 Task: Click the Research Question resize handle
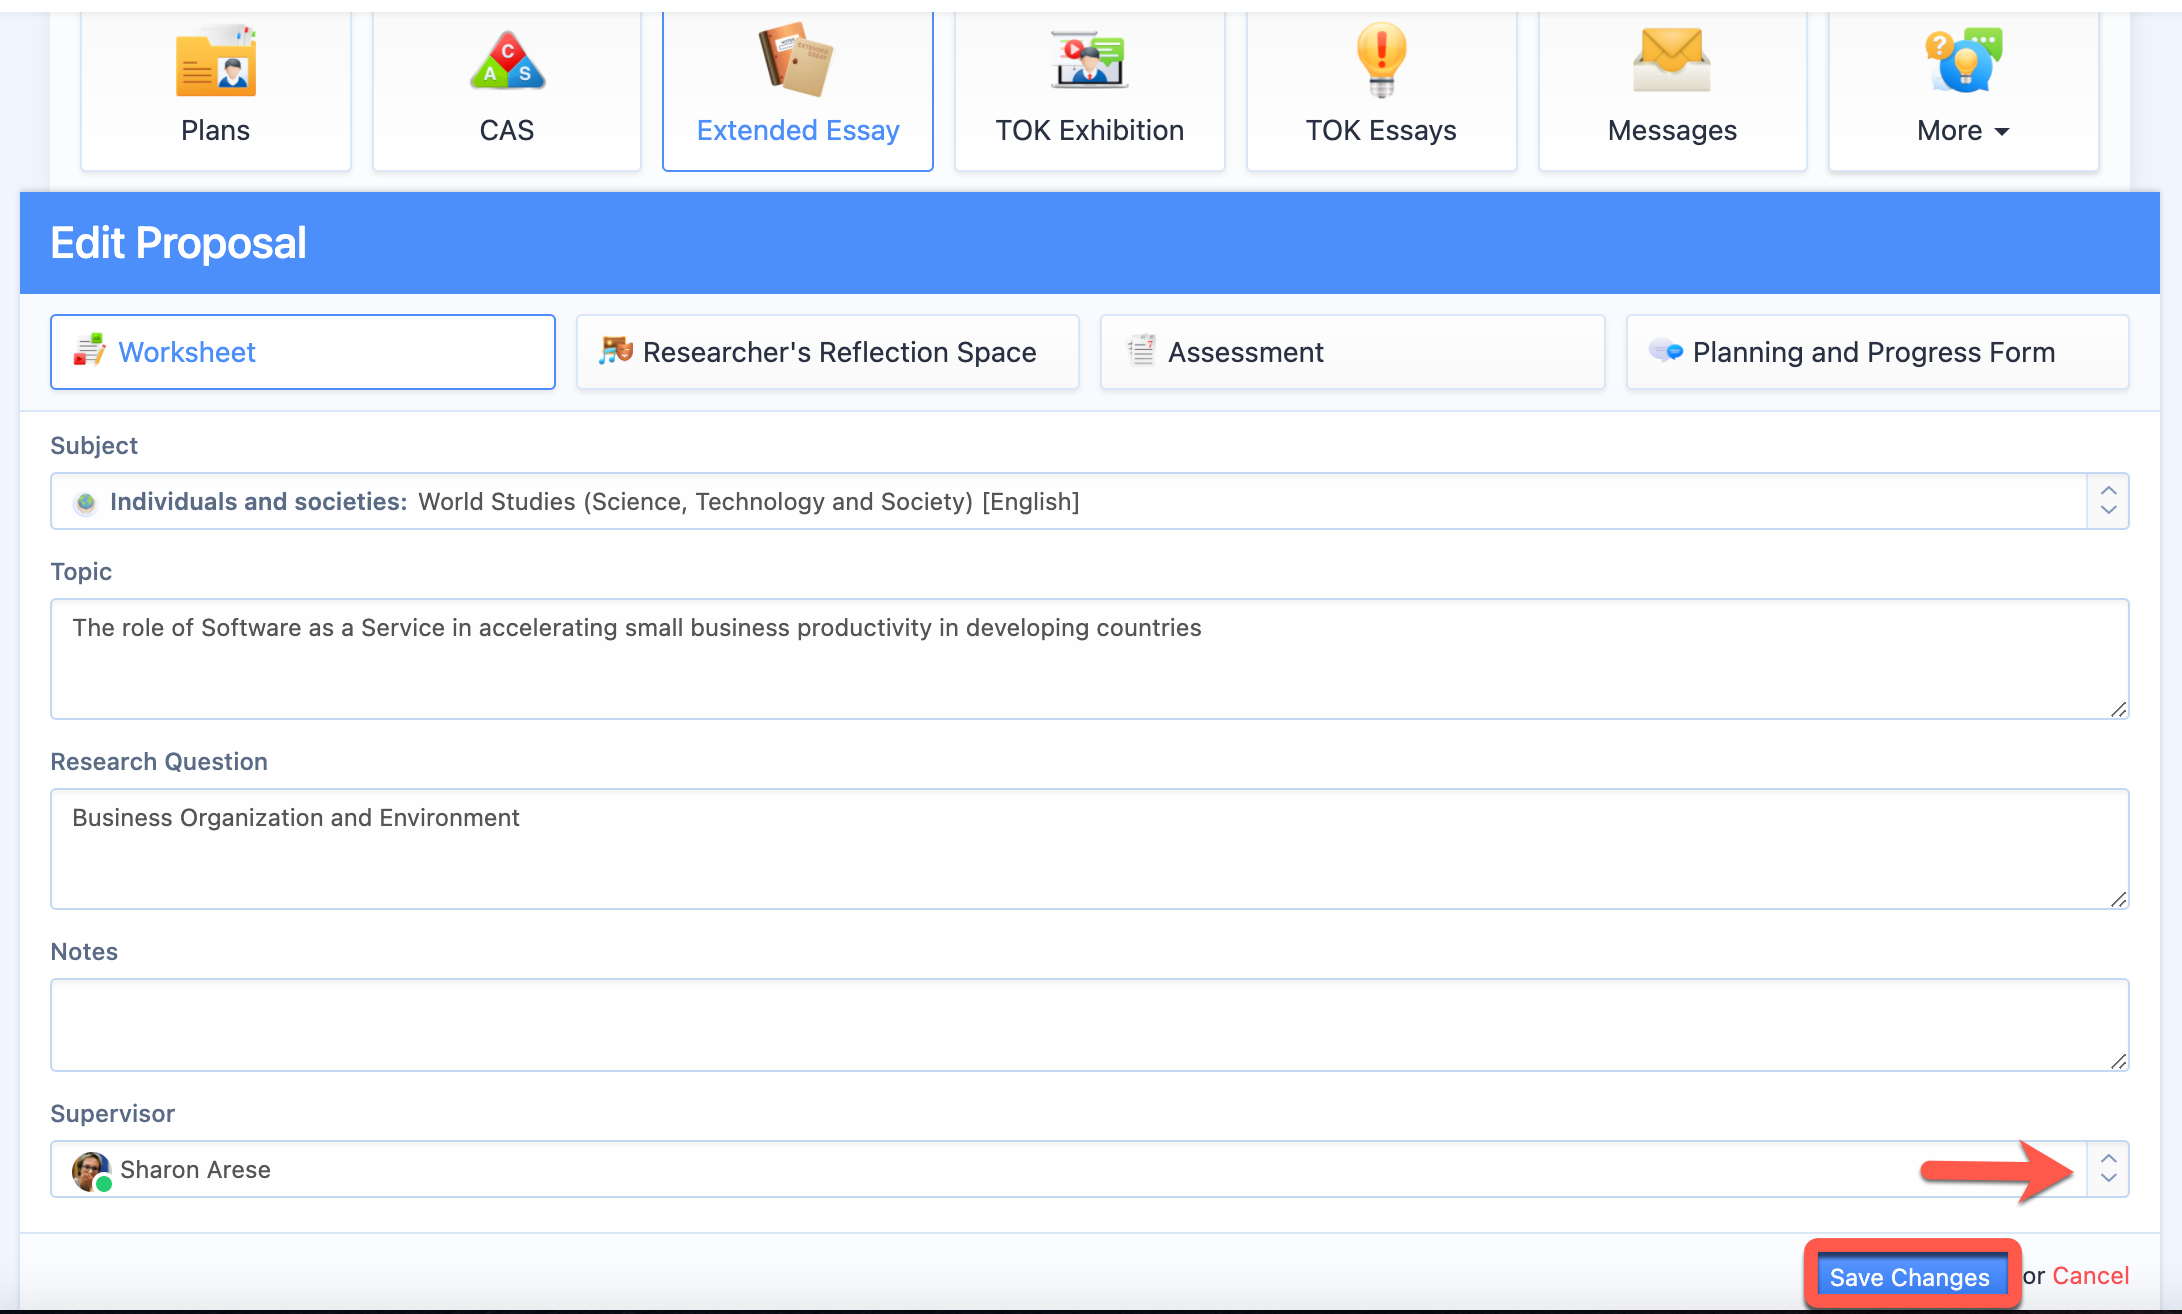[2118, 899]
